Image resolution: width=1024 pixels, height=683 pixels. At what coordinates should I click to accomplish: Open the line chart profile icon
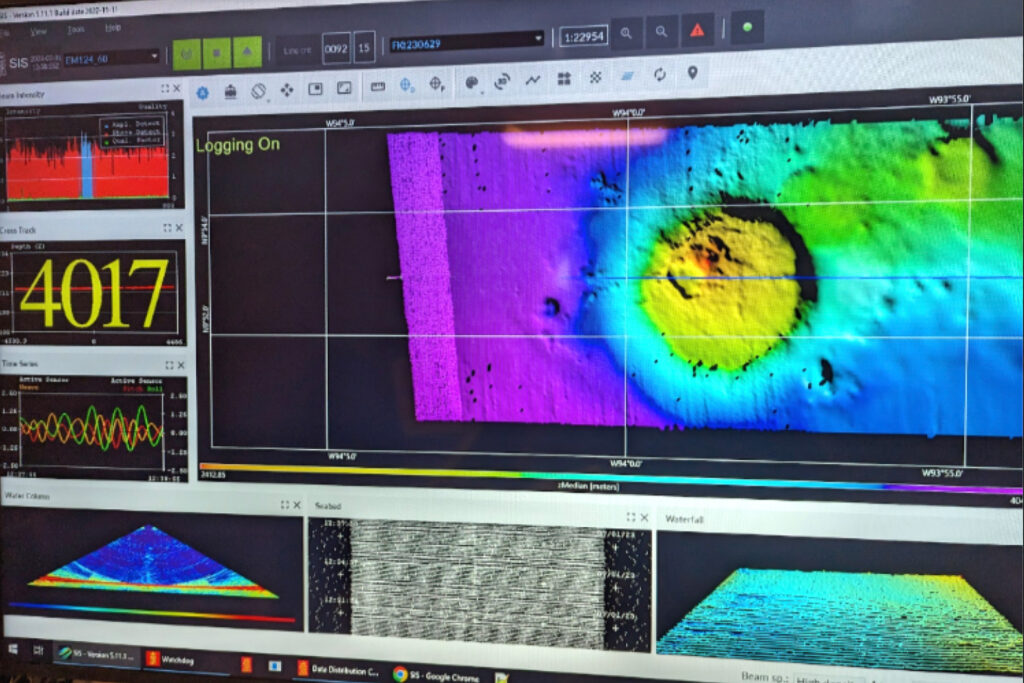click(533, 80)
